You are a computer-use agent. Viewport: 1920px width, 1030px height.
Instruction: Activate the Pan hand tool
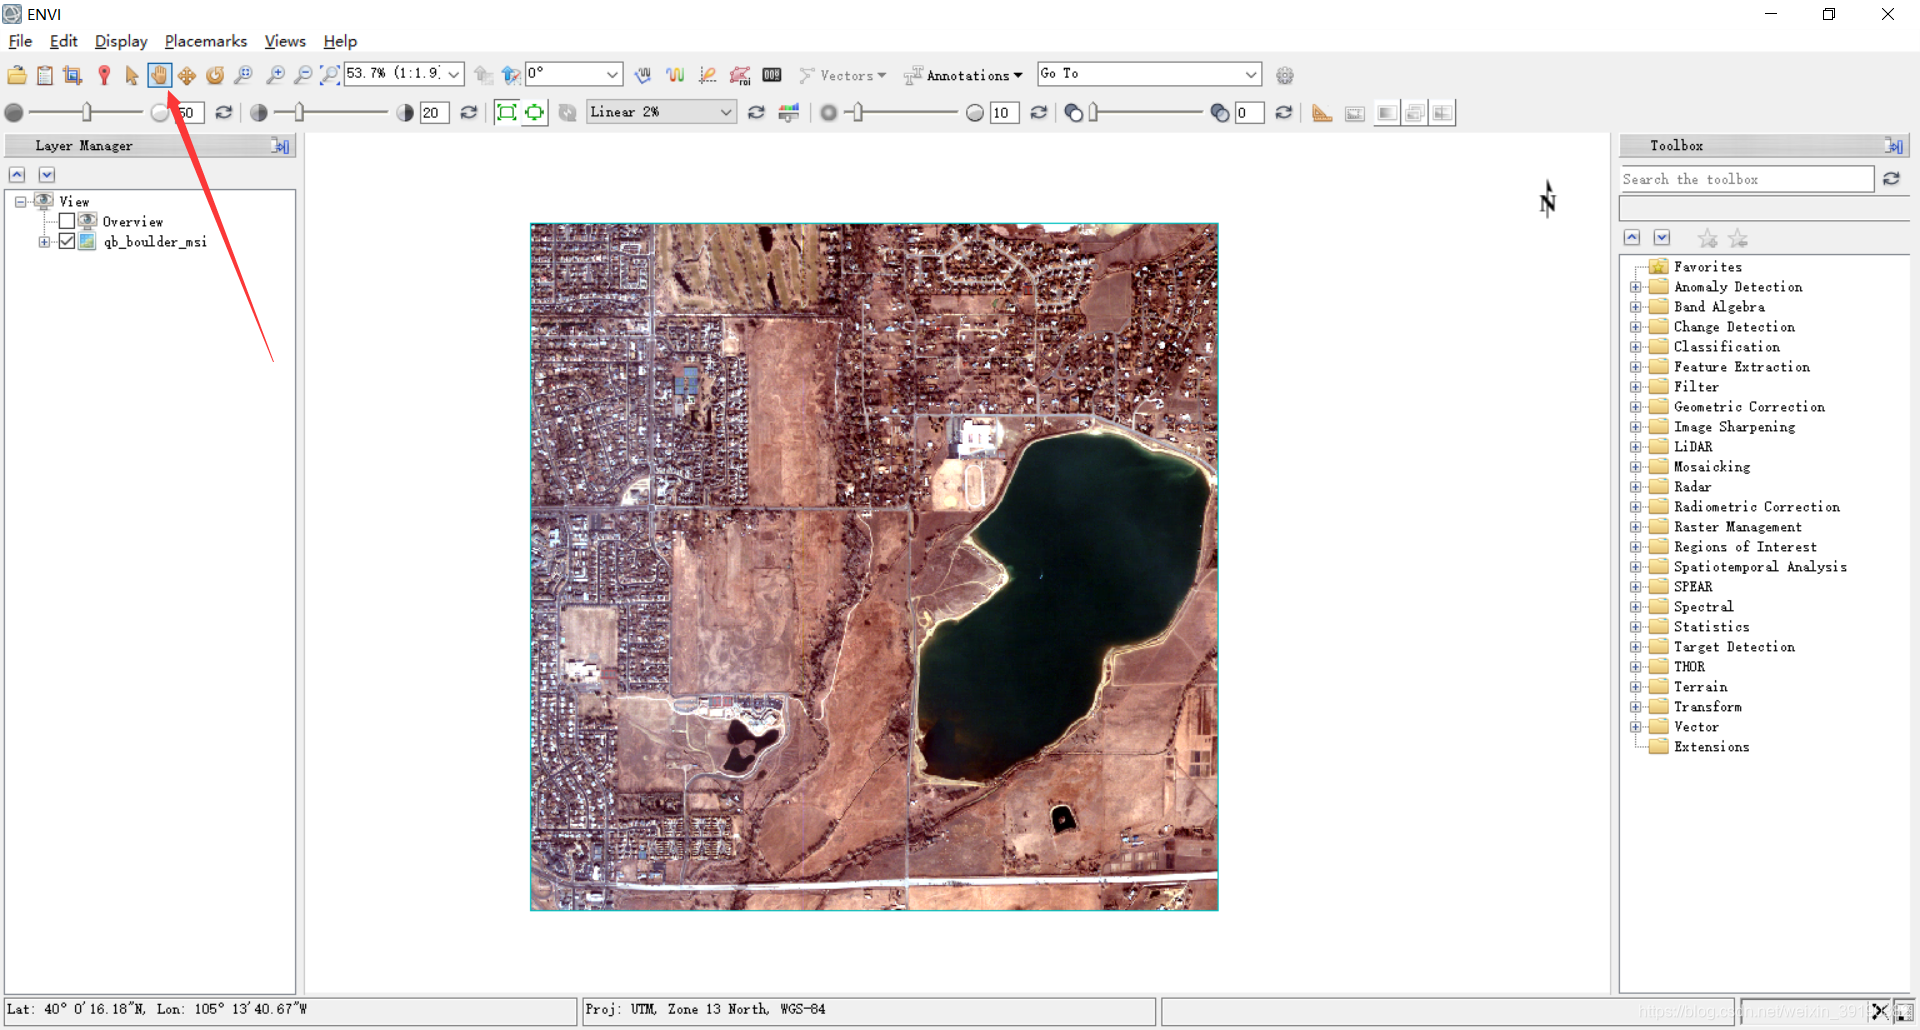pos(160,75)
